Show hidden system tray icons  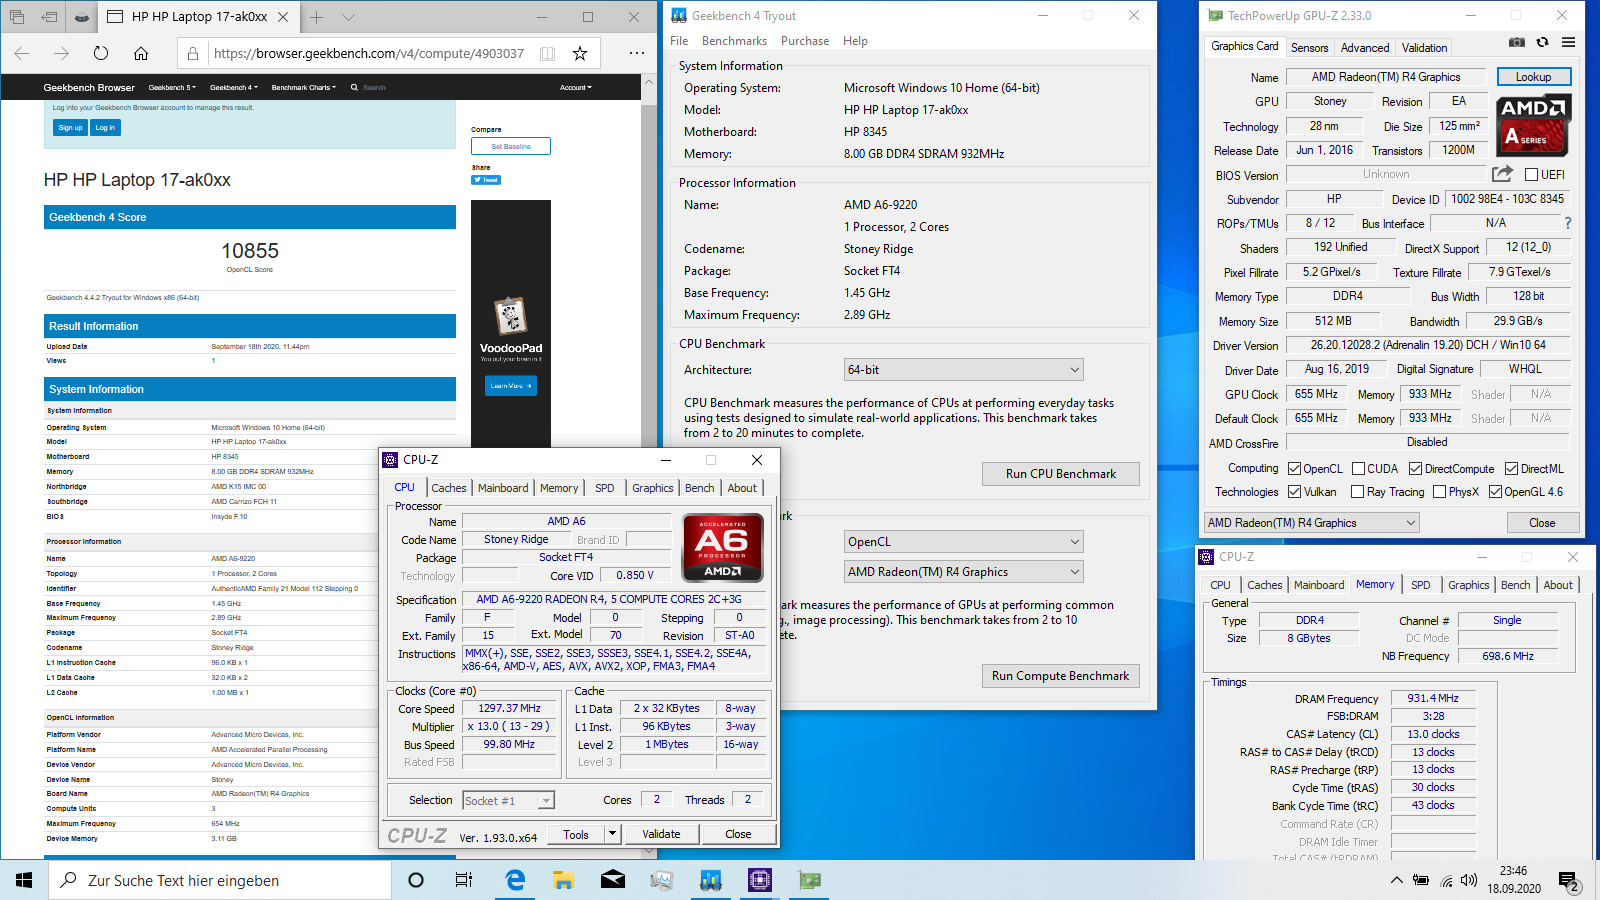pos(1396,880)
